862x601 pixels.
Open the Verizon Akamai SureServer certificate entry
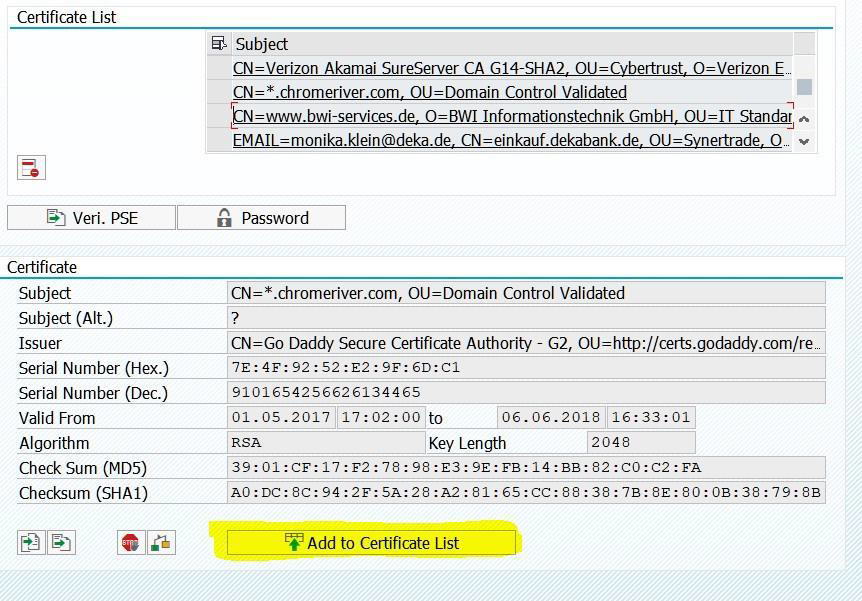coord(511,68)
